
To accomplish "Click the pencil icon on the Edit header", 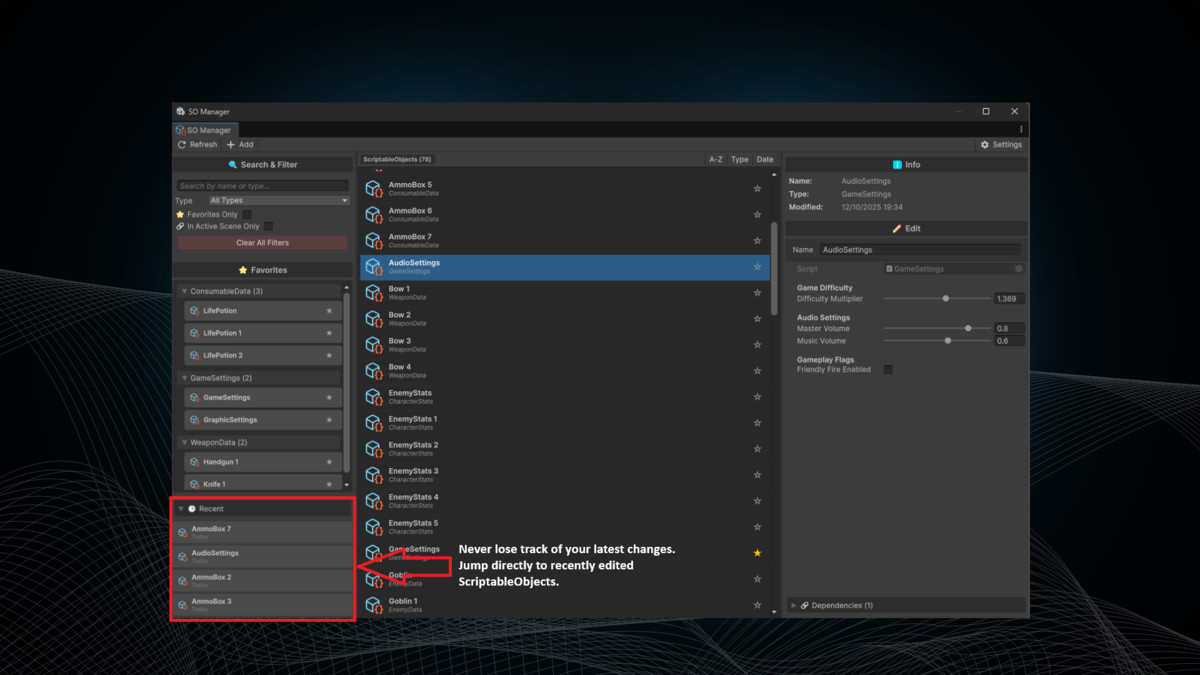I will (x=897, y=228).
